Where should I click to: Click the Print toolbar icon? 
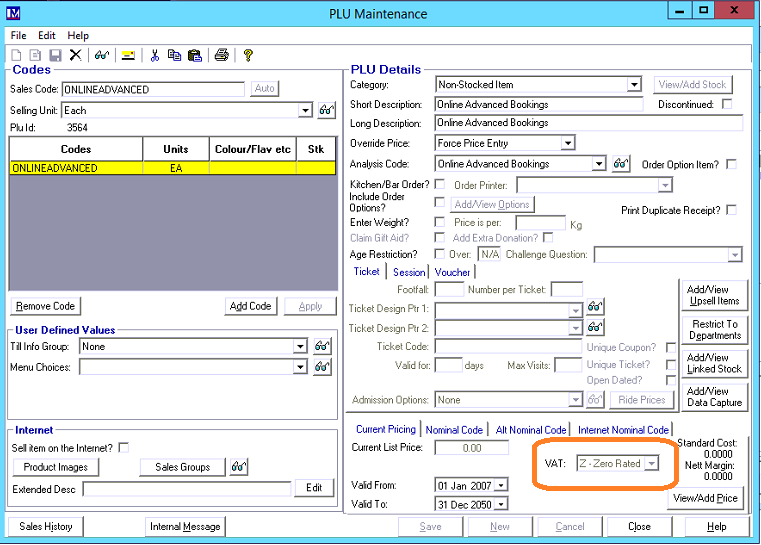pyautogui.click(x=221, y=55)
